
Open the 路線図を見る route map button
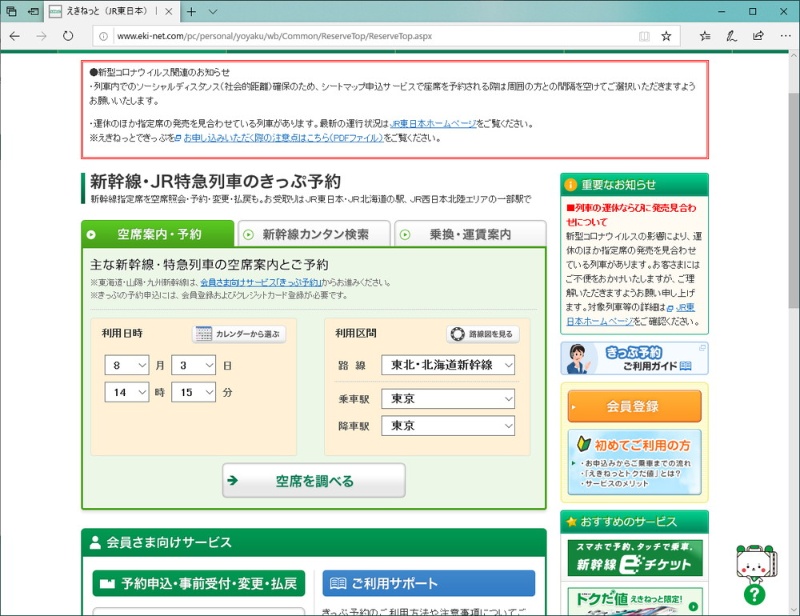click(x=482, y=334)
